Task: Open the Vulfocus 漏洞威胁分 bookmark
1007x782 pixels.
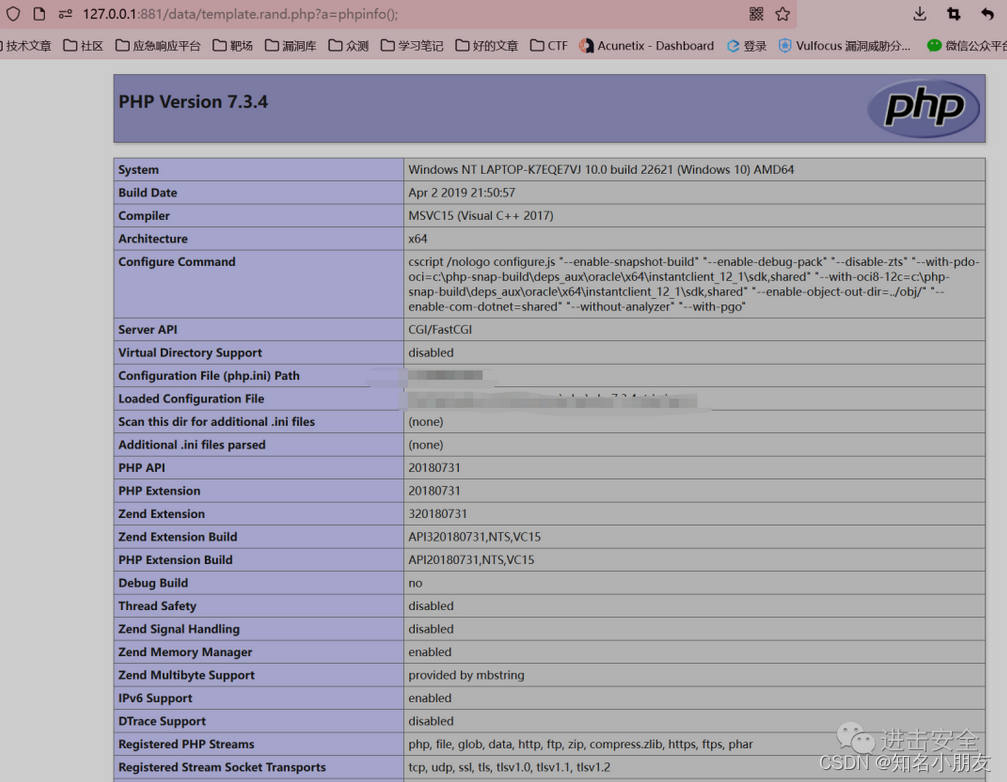Action: [x=845, y=46]
